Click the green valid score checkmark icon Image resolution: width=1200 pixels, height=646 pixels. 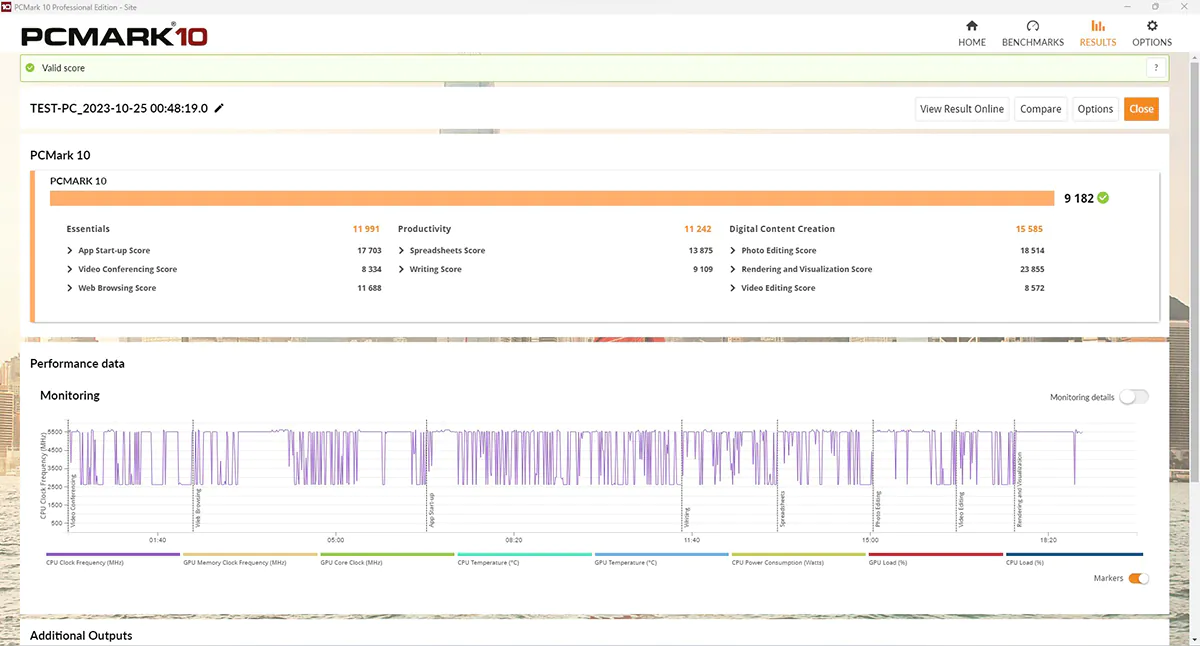(30, 68)
